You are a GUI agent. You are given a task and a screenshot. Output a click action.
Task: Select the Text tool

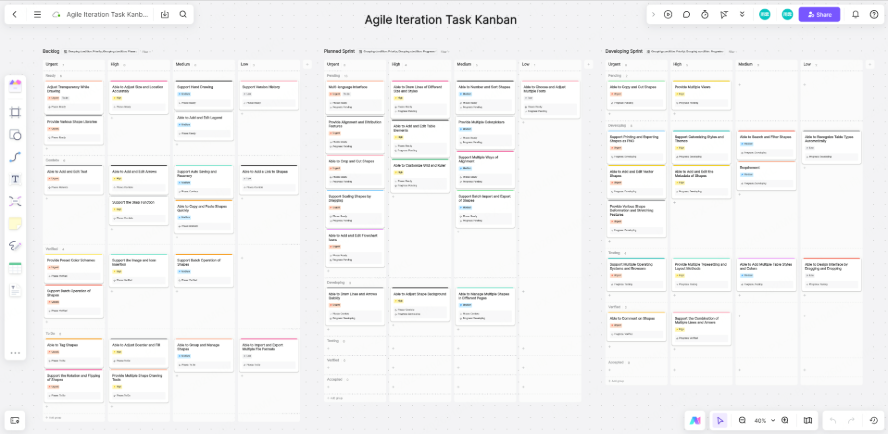tap(15, 180)
